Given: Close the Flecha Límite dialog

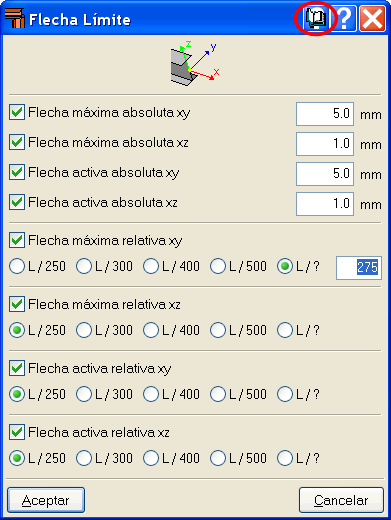Looking at the screenshot, I should (x=372, y=19).
